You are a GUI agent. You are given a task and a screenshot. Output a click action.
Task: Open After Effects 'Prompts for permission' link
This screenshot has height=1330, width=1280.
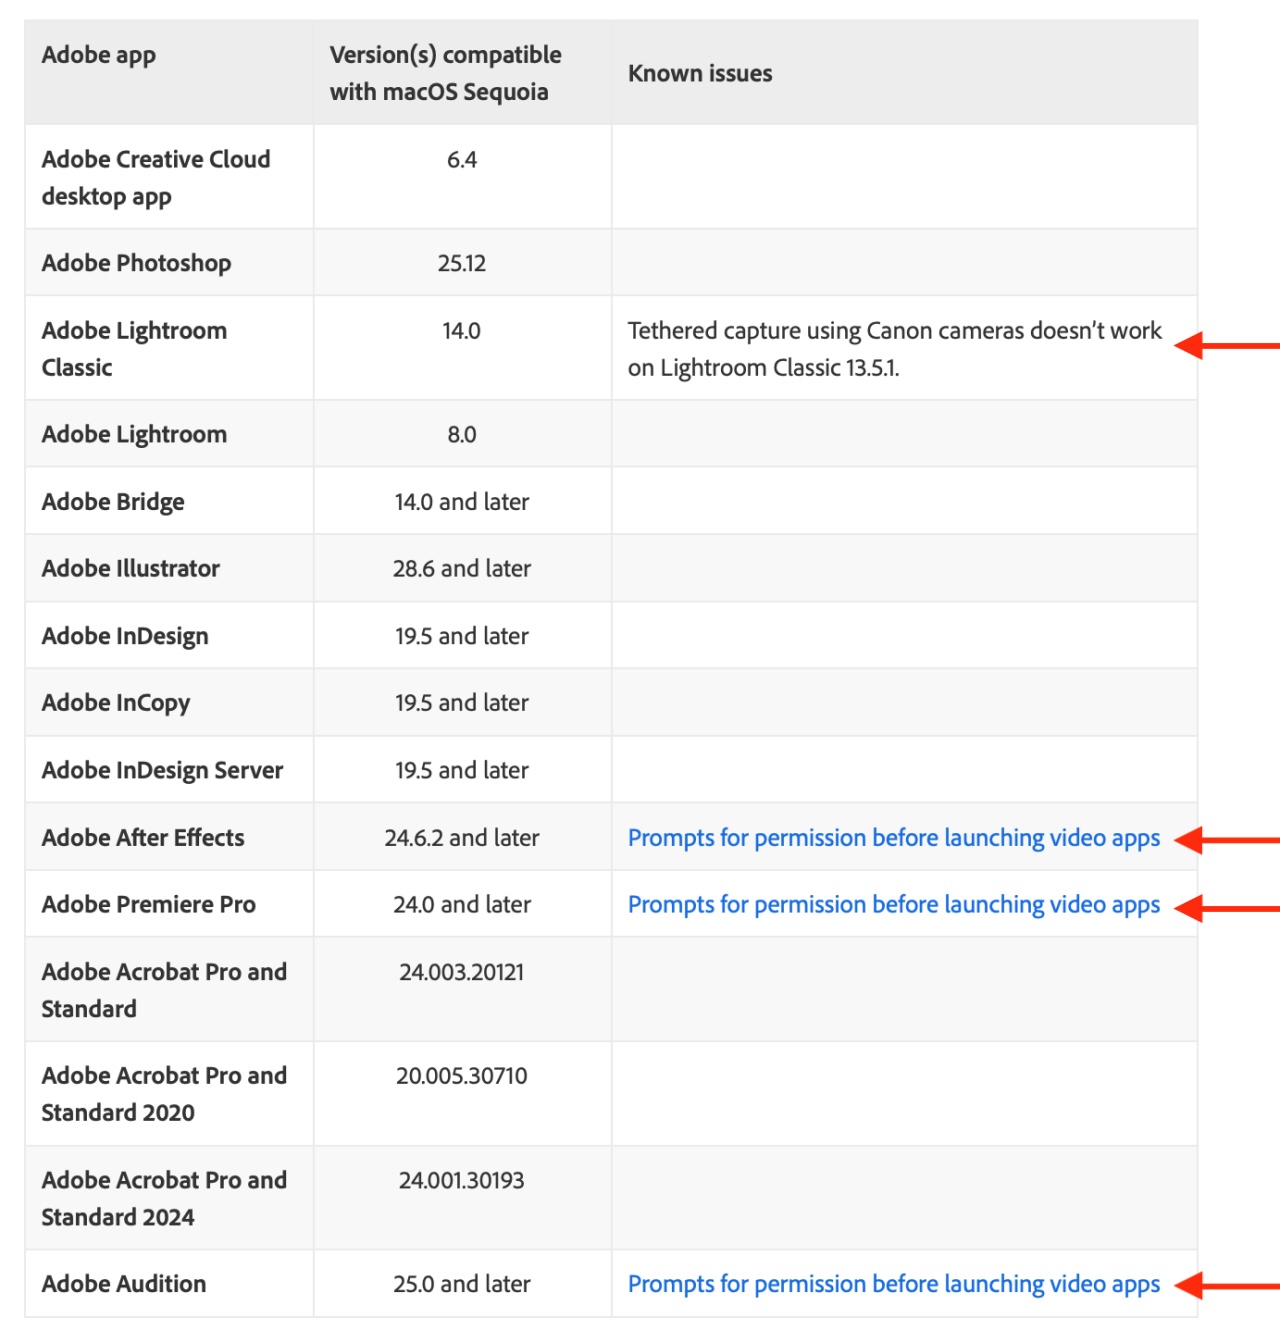[x=894, y=838]
